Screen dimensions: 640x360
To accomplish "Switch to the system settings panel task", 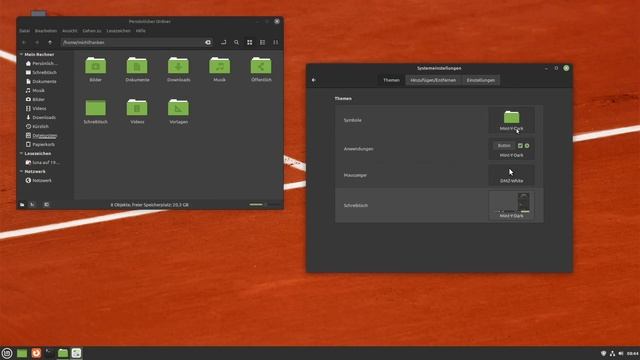I will (76, 353).
